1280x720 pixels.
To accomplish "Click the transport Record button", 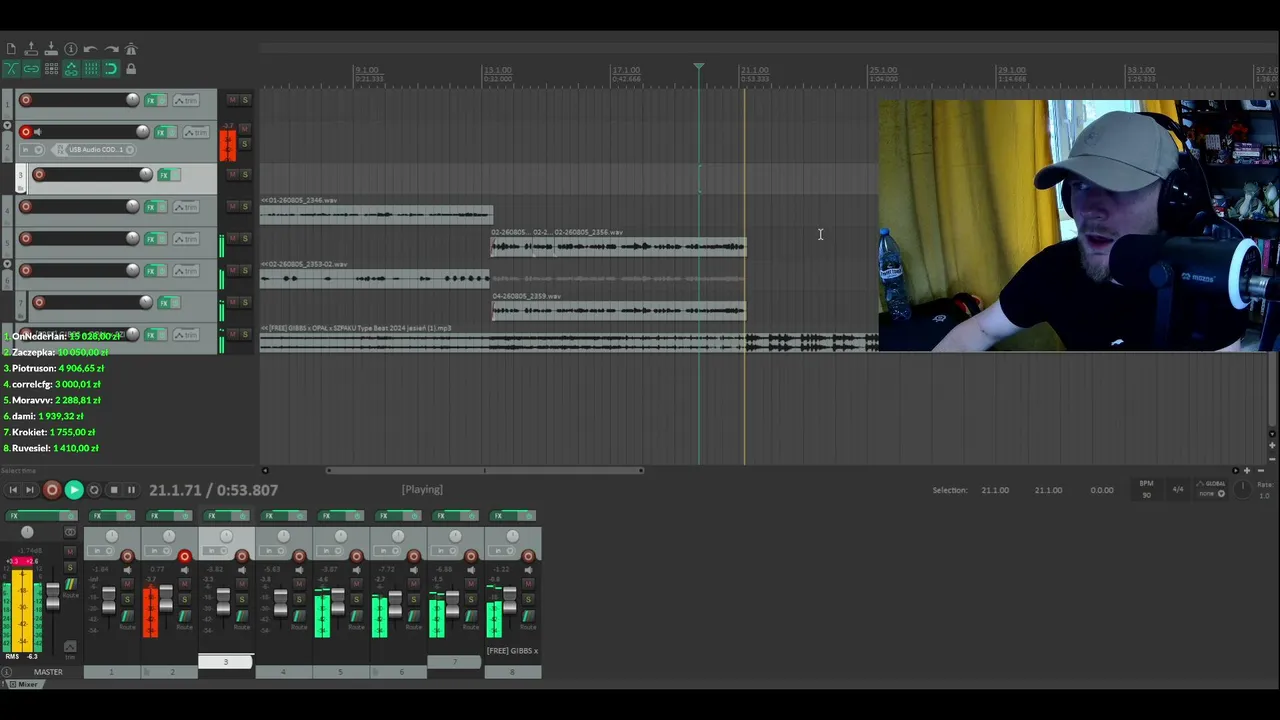I will pos(52,490).
